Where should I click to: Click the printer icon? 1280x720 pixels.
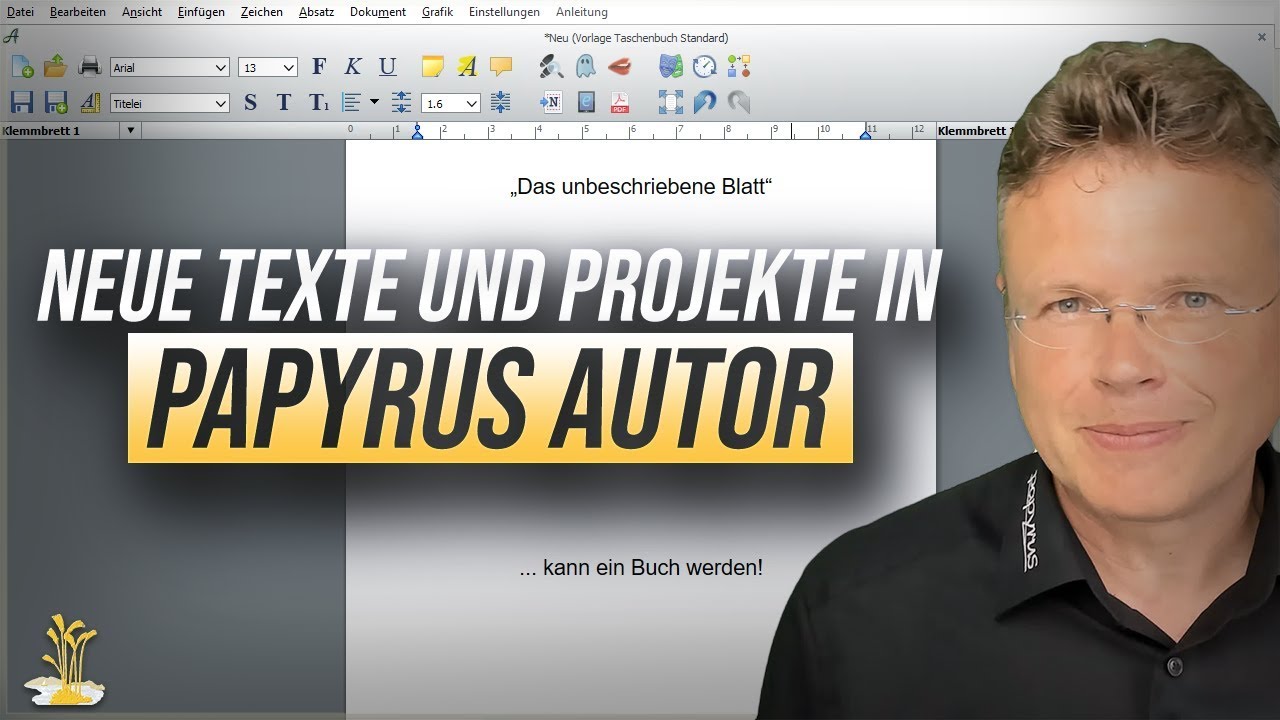90,66
